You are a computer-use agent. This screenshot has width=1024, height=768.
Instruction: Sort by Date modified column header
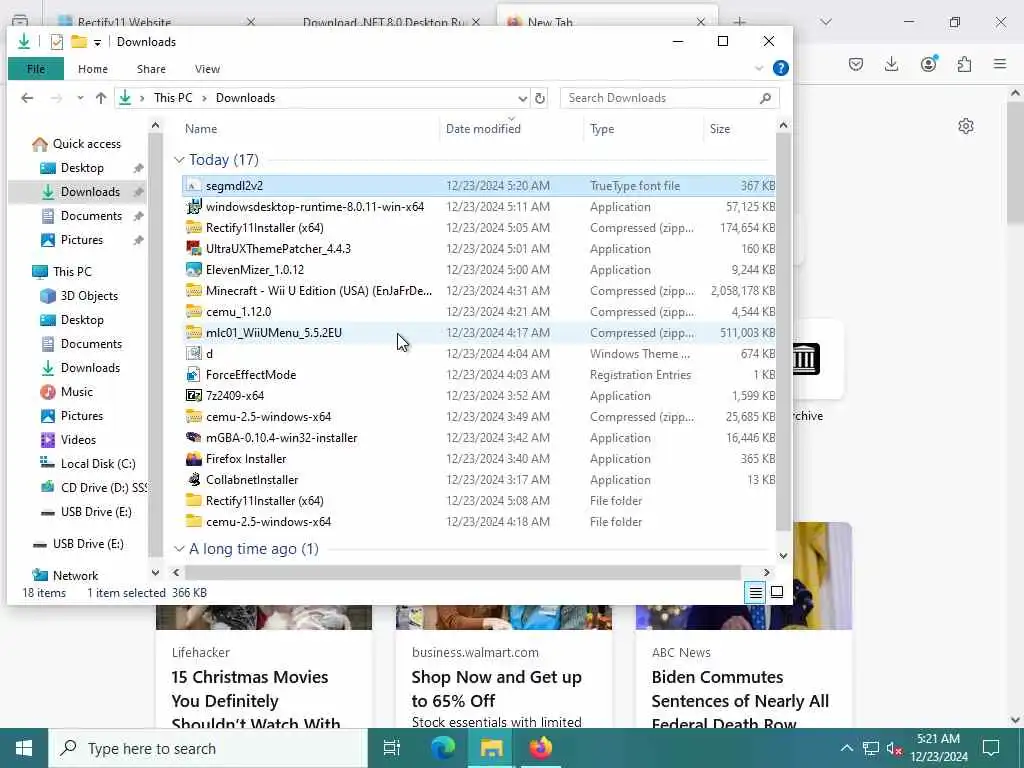click(x=512, y=129)
